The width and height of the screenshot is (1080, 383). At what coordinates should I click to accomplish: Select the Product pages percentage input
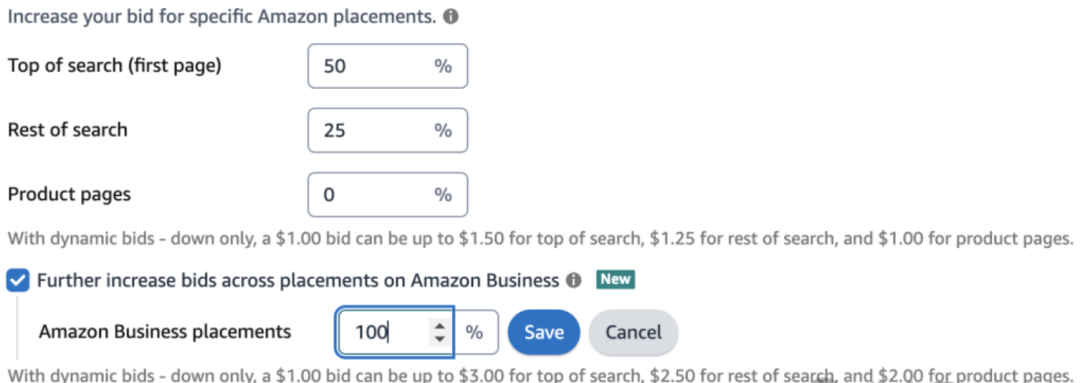388,195
